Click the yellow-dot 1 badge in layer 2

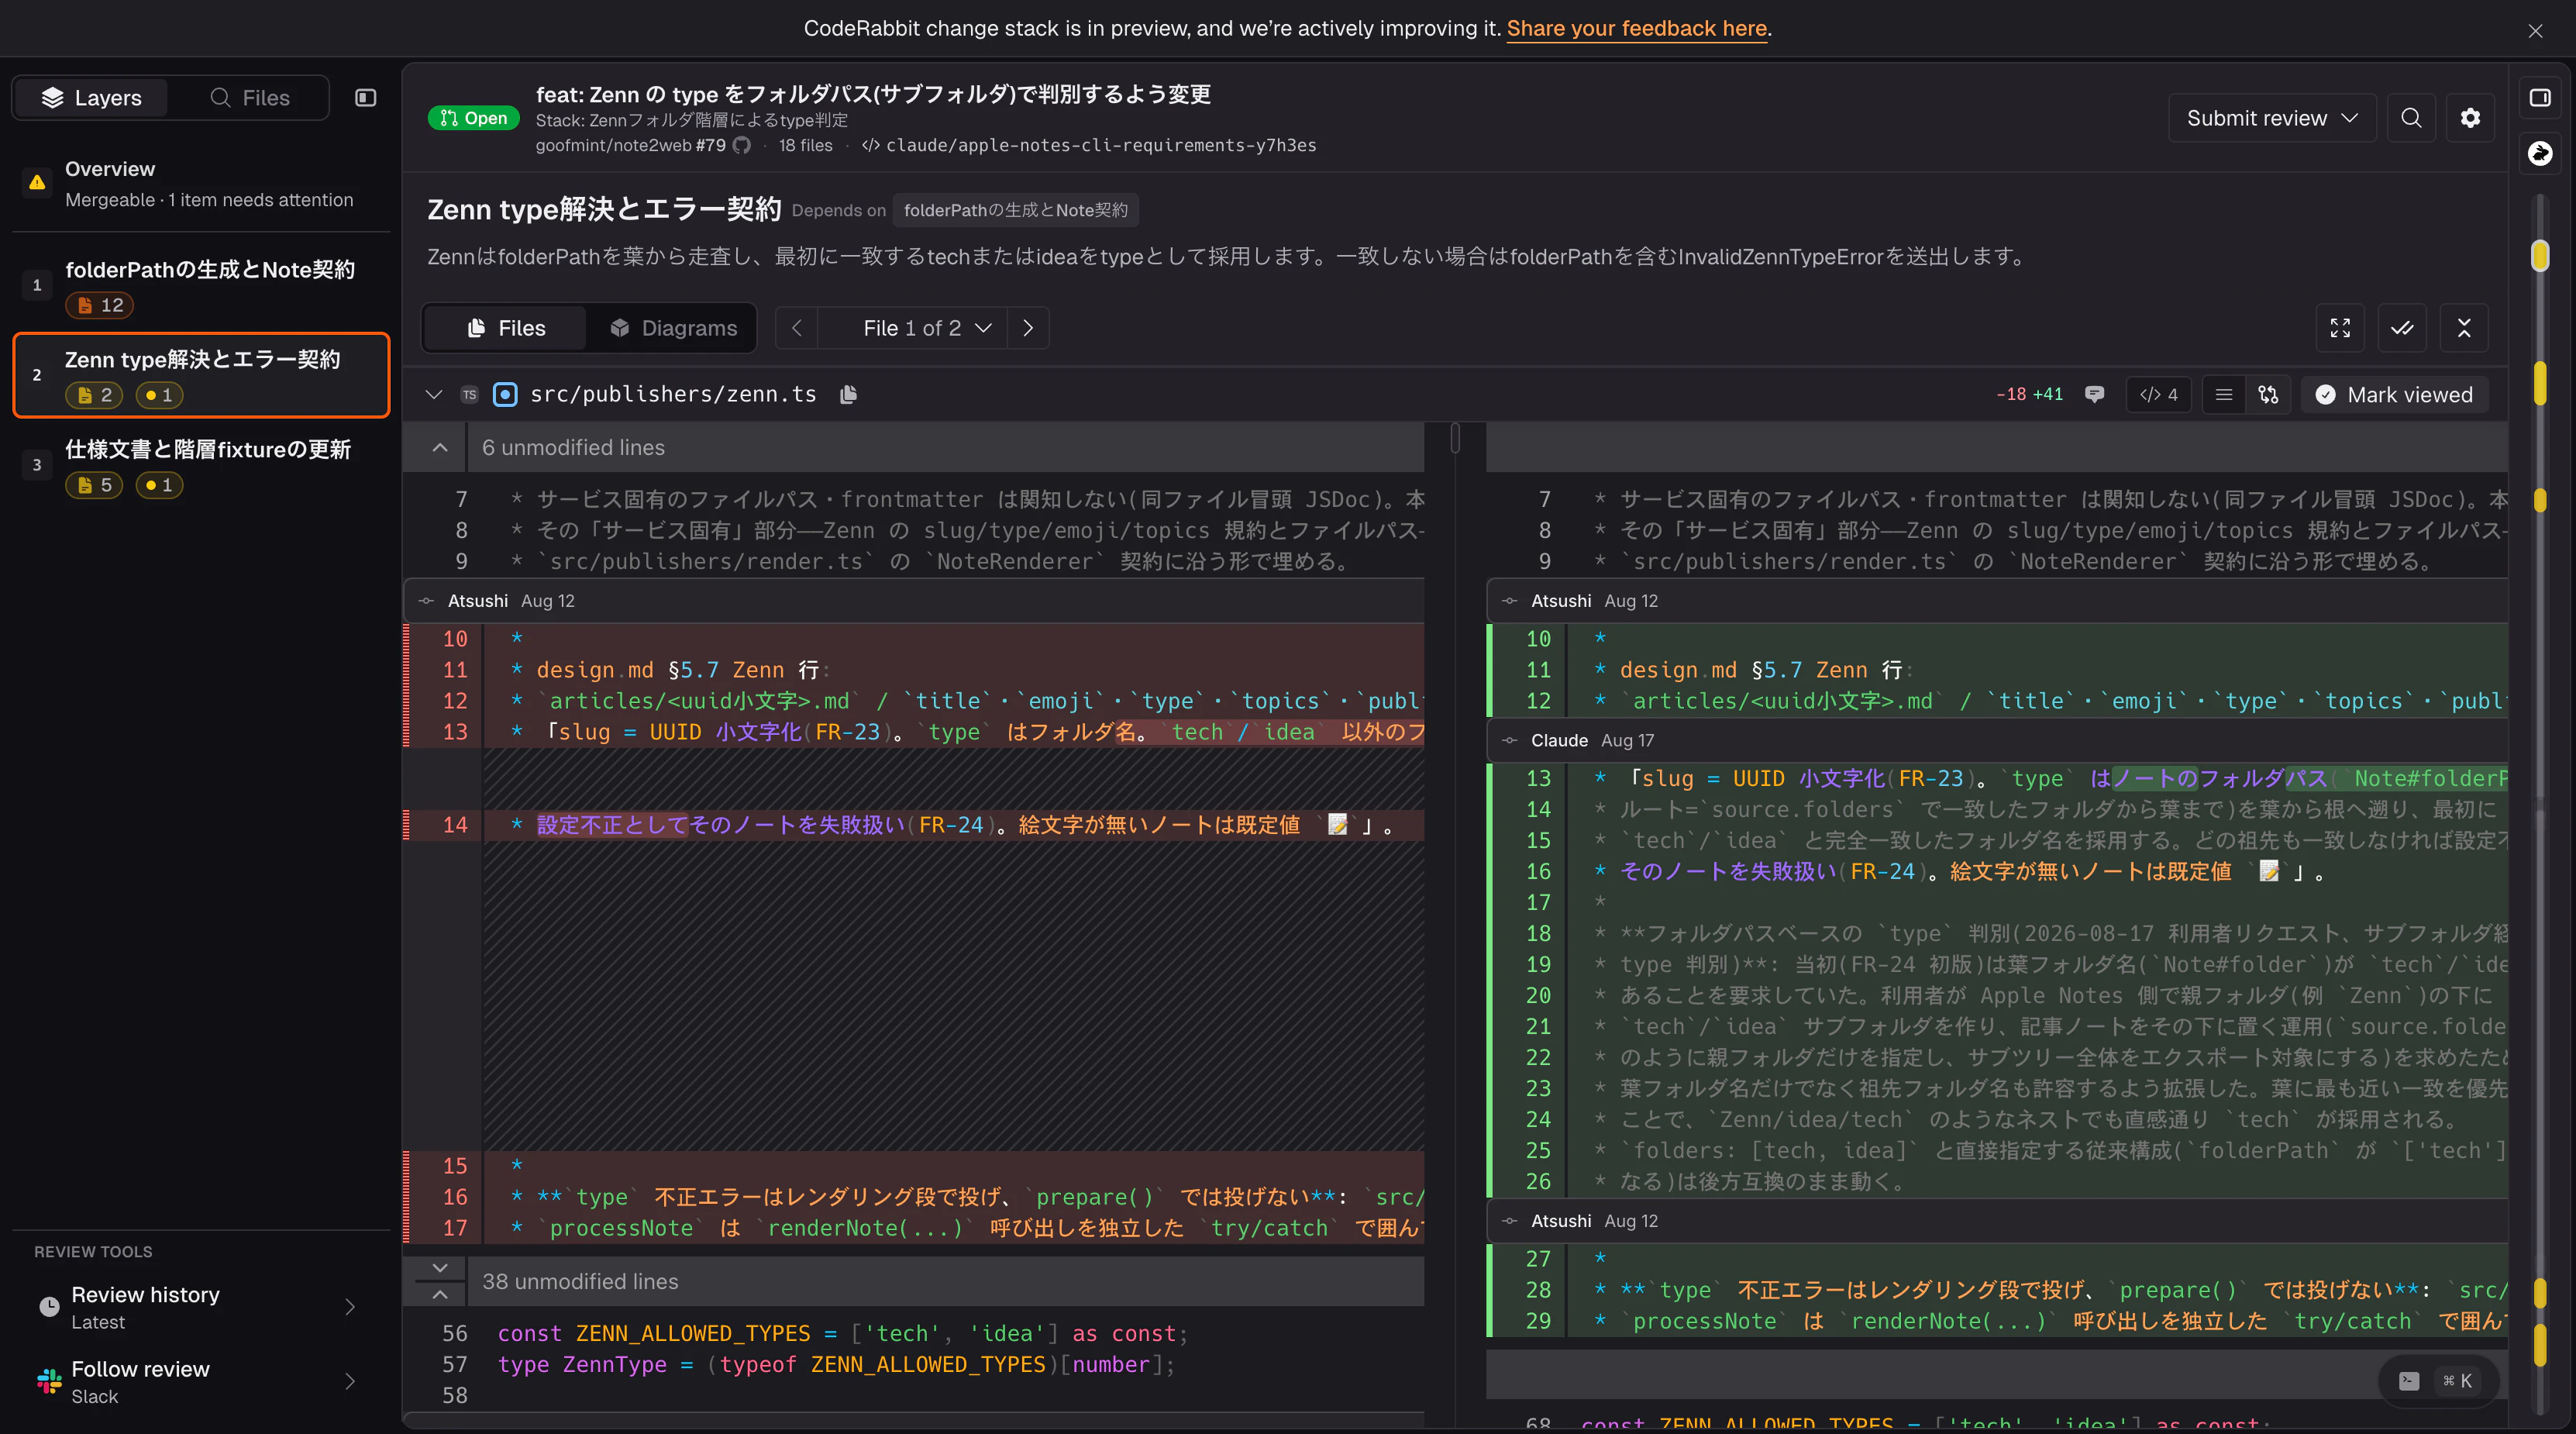(x=159, y=395)
